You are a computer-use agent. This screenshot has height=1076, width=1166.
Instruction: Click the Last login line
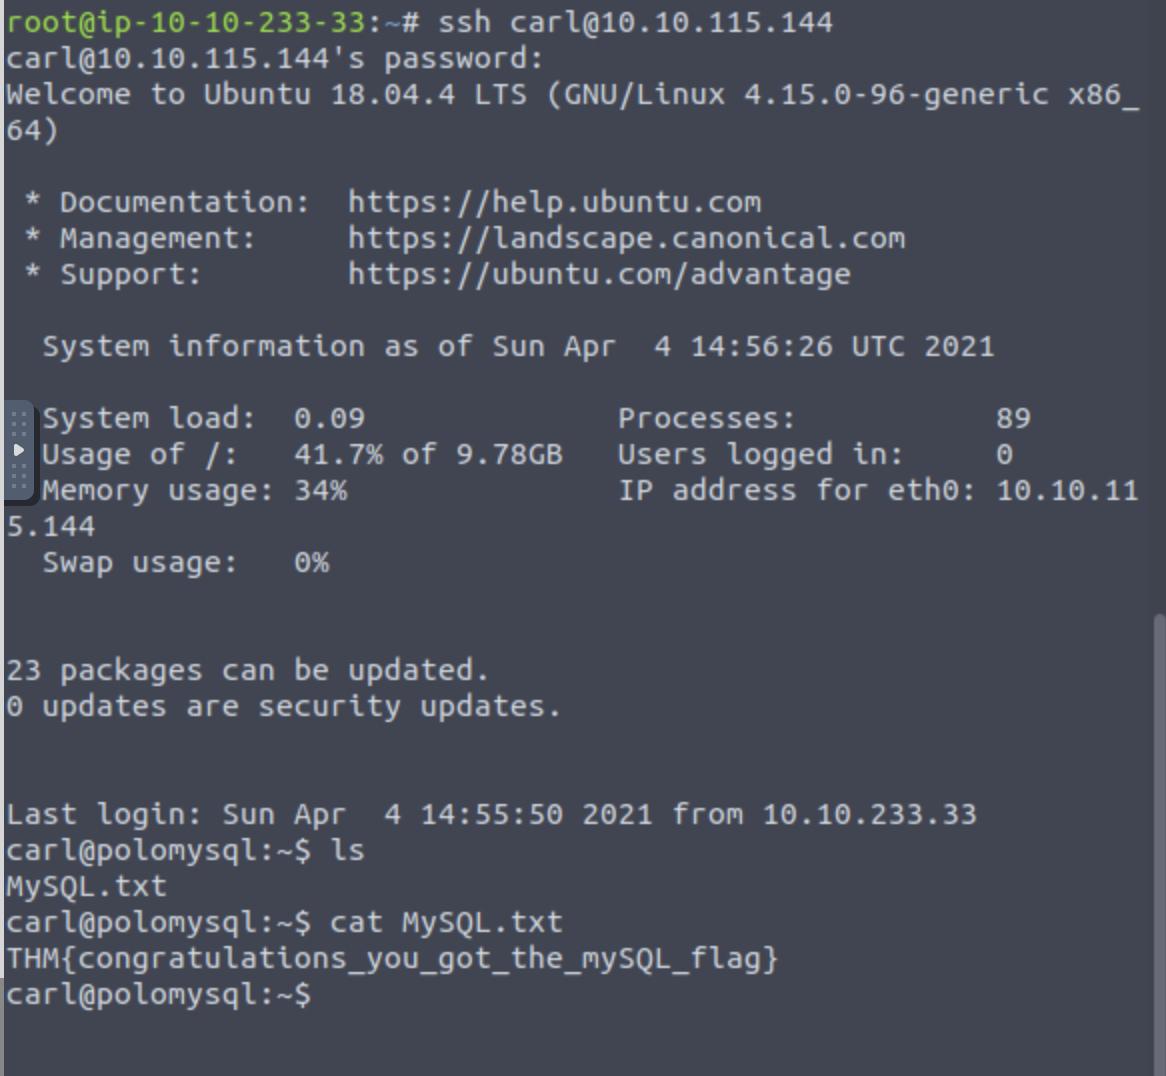[x=490, y=814]
